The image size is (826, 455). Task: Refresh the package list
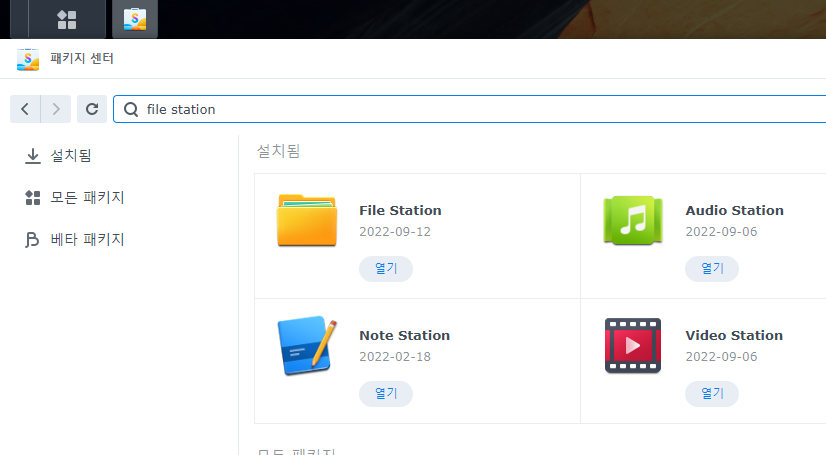92,109
